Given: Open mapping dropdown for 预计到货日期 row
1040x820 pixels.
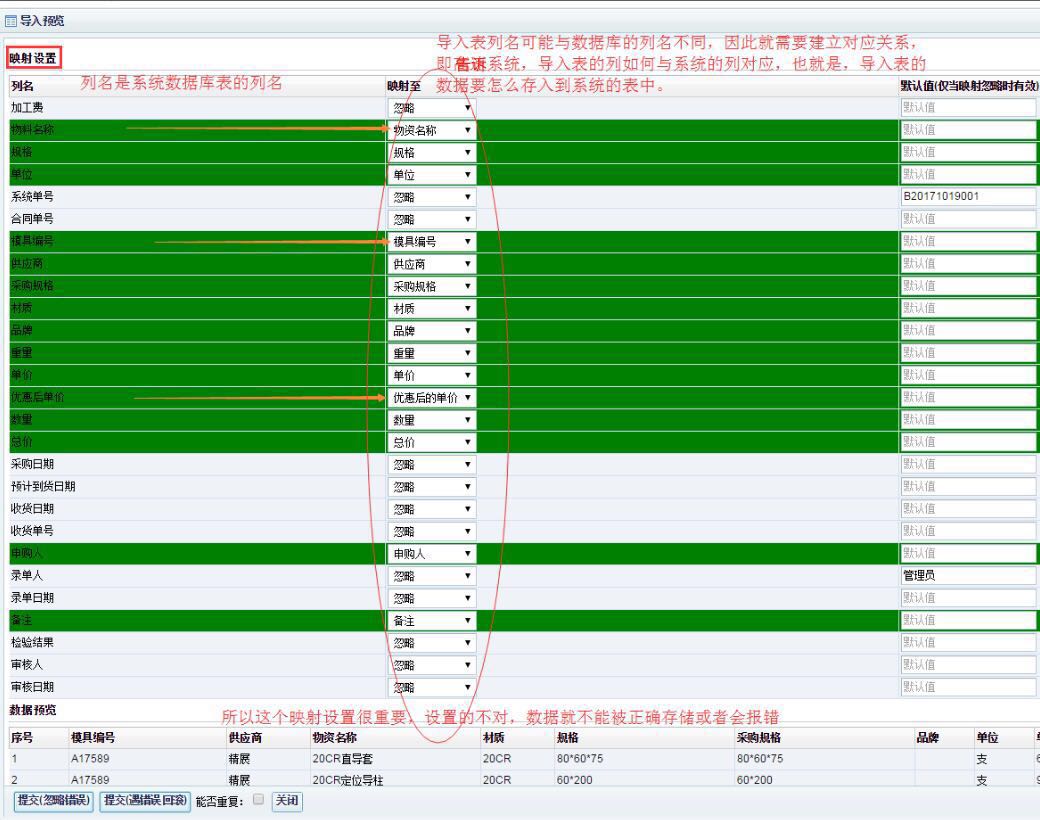Looking at the screenshot, I should point(432,487).
